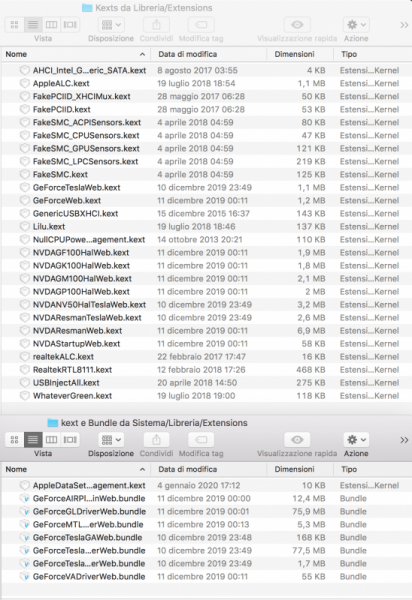The image size is (412, 600).
Task: Open Azione gear menu in kext e Bundle window
Action: pos(356,440)
